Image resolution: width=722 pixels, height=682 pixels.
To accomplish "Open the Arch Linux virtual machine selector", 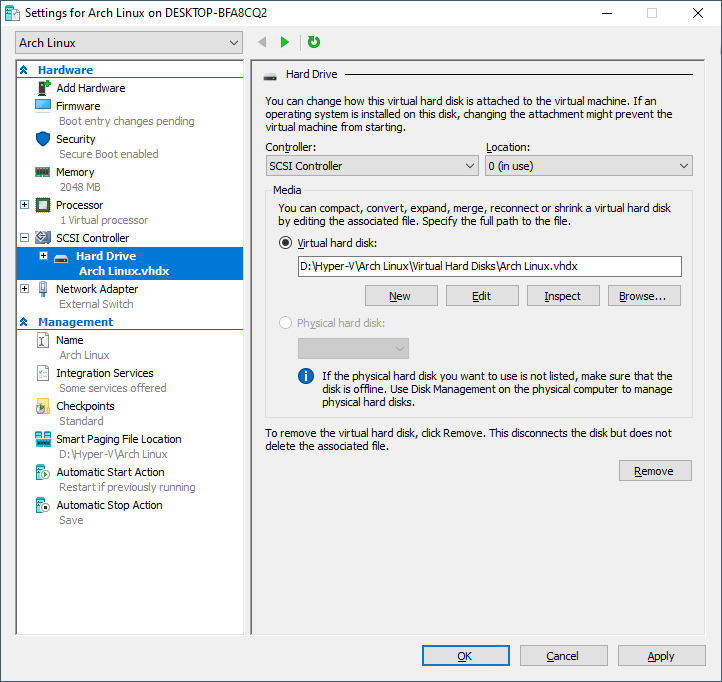I will coord(129,43).
